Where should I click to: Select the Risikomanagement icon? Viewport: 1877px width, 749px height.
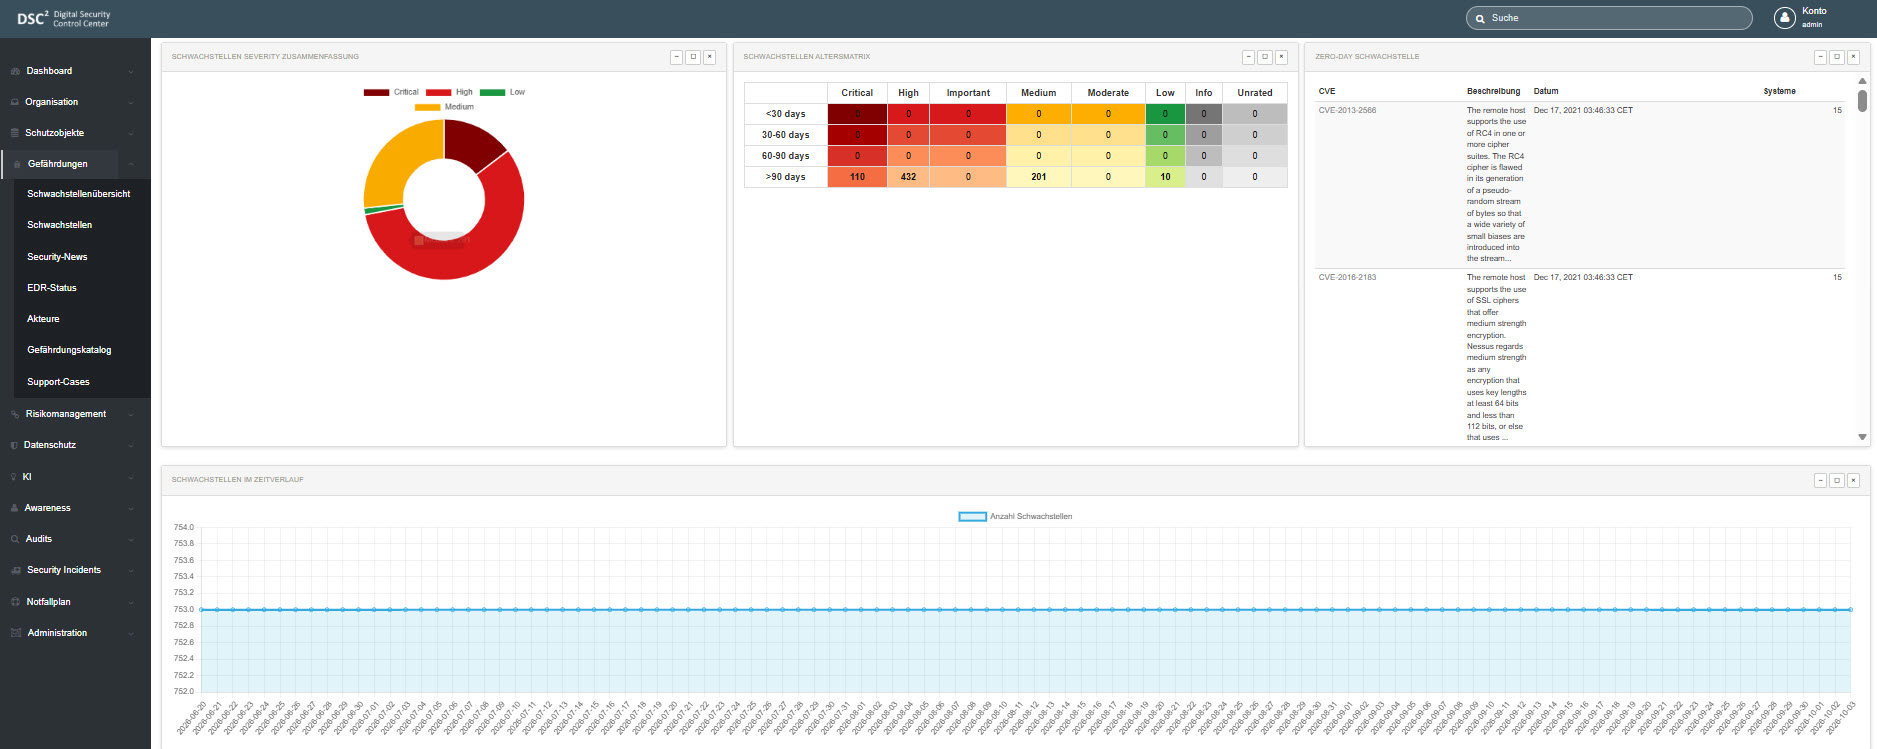tap(15, 414)
